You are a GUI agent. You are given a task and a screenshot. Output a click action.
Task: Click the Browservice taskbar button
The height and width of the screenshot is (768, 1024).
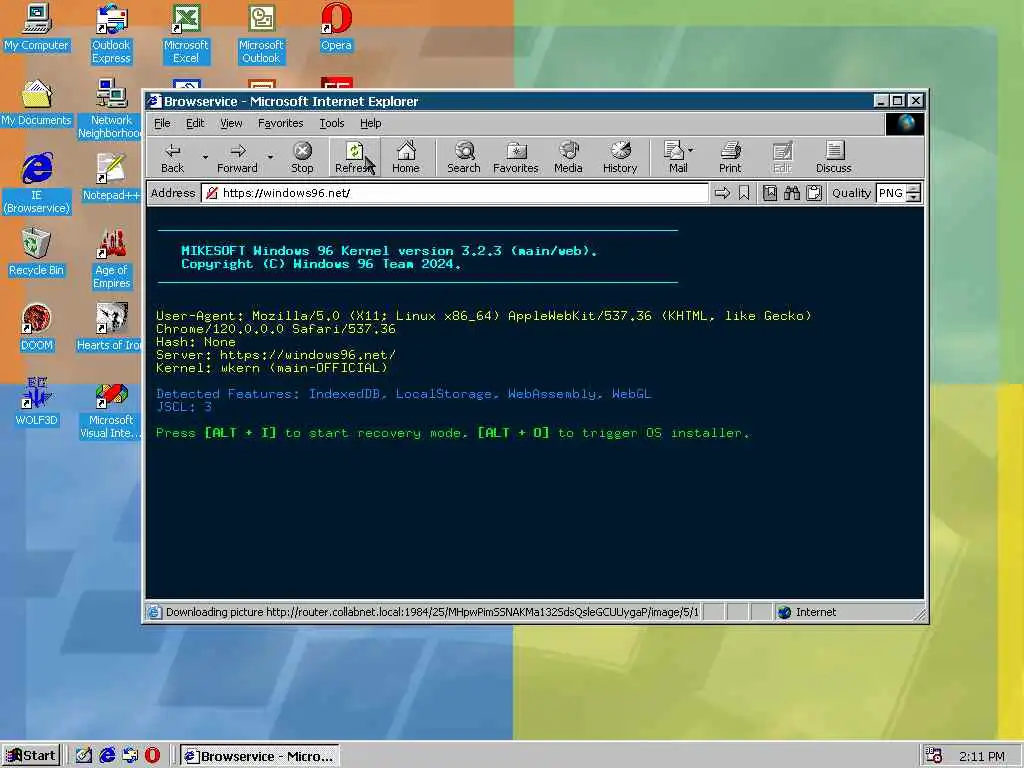[x=260, y=756]
